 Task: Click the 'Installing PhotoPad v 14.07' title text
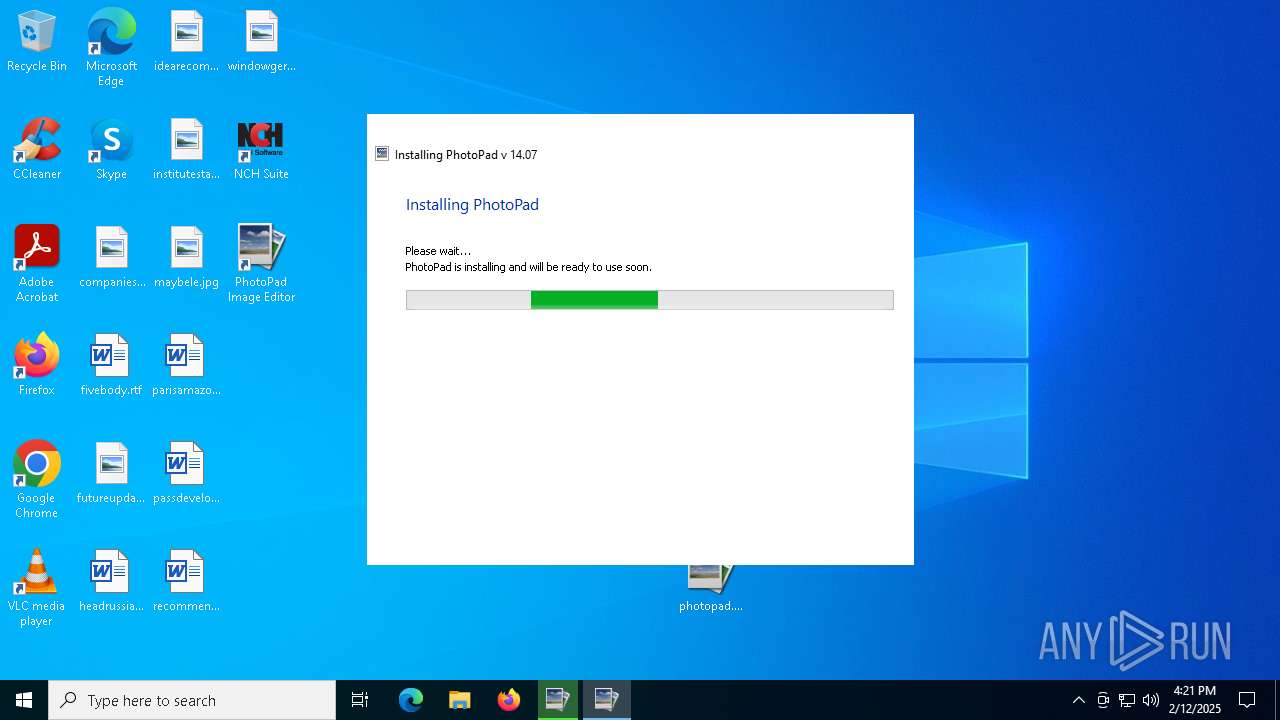pyautogui.click(x=466, y=155)
